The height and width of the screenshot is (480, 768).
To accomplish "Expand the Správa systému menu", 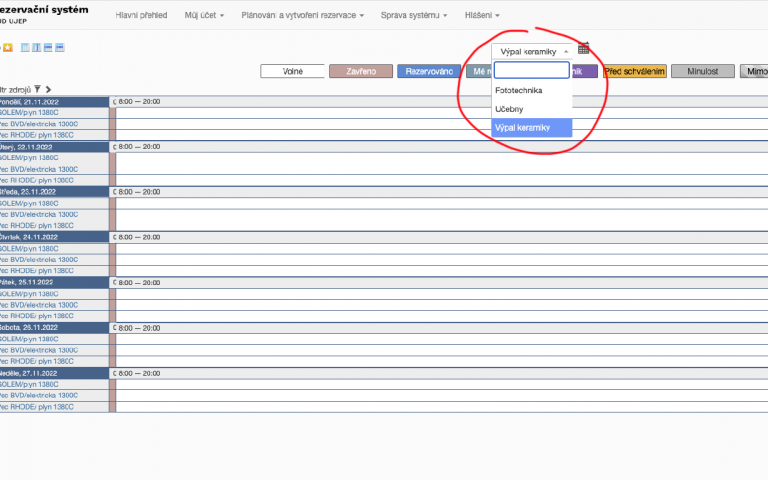I will [x=415, y=16].
